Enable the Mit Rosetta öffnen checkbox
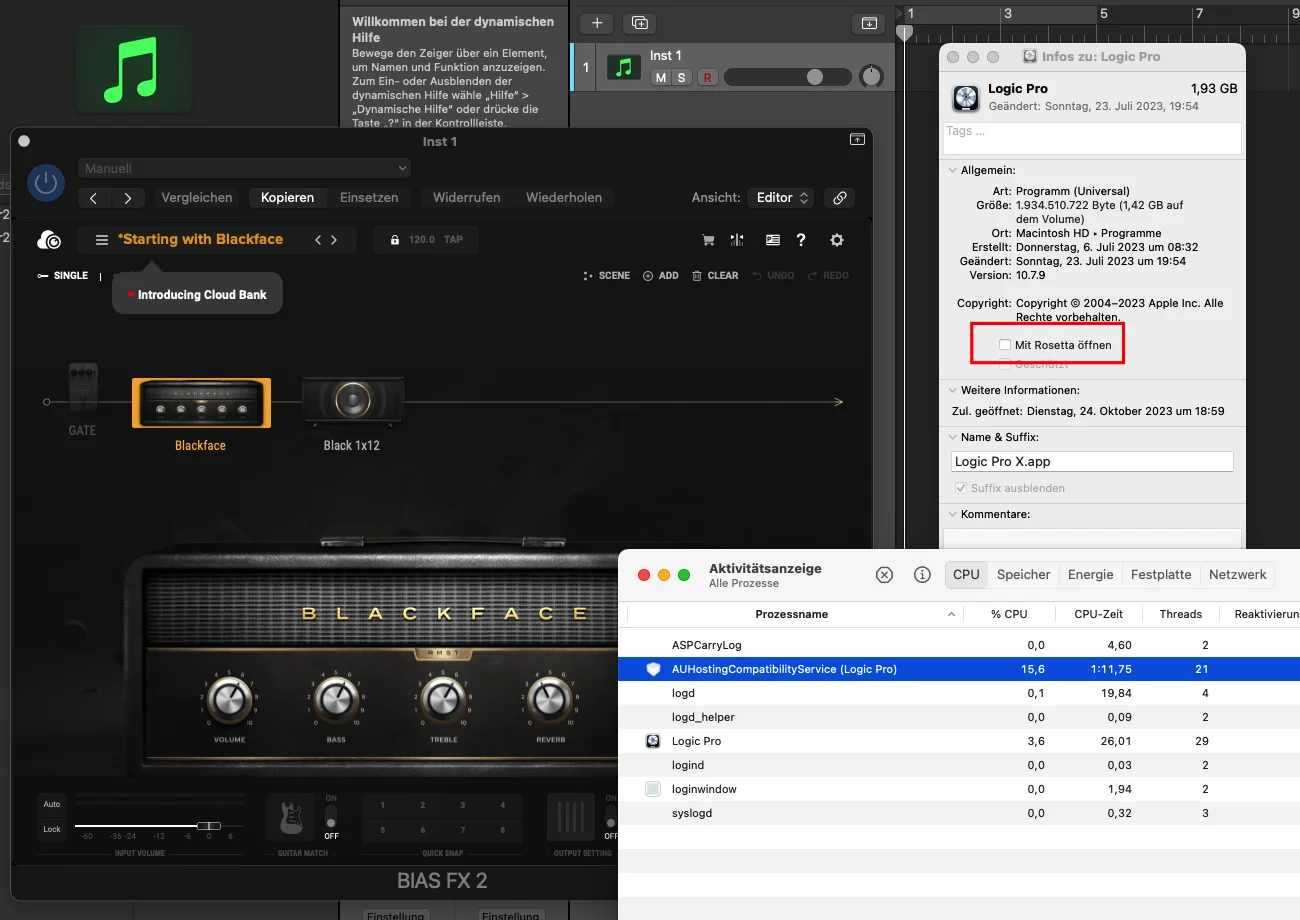The width and height of the screenshot is (1300, 920). coord(1005,344)
